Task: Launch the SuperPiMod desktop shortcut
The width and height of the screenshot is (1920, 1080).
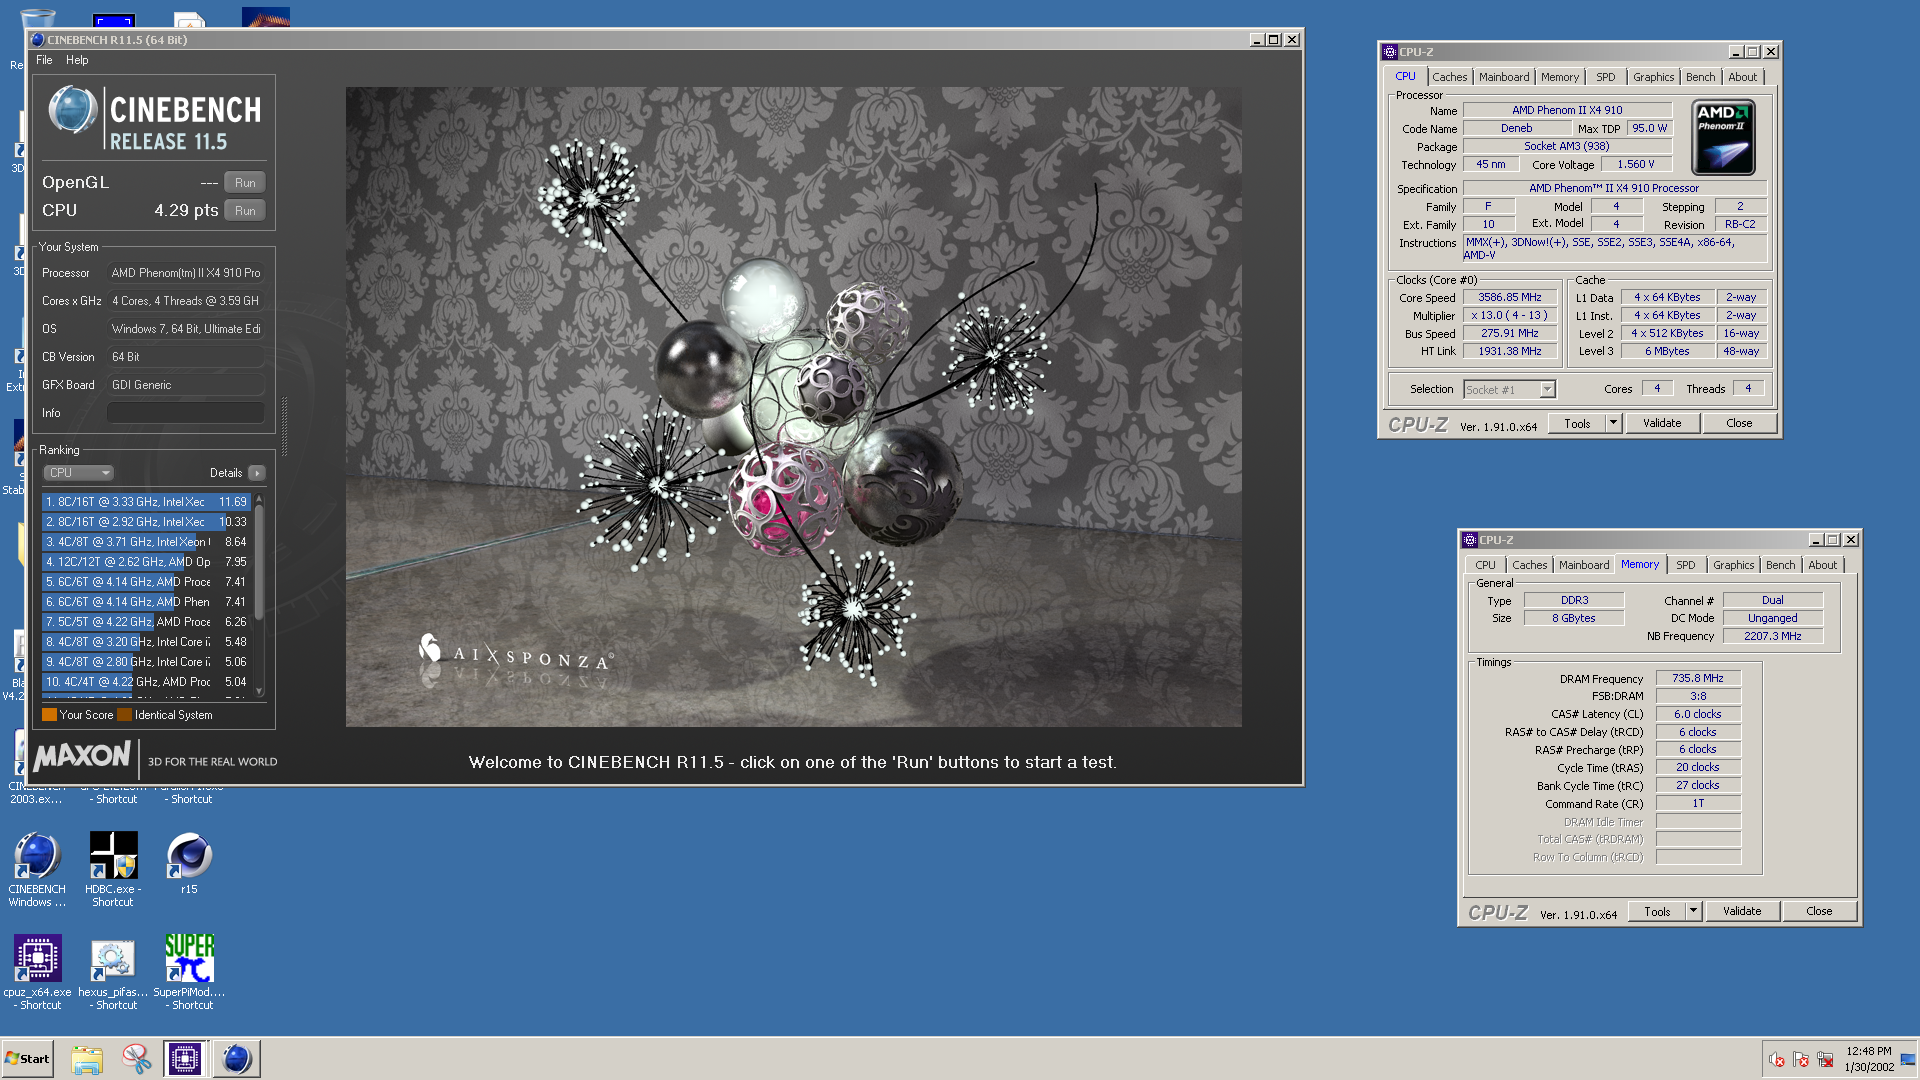Action: tap(189, 971)
